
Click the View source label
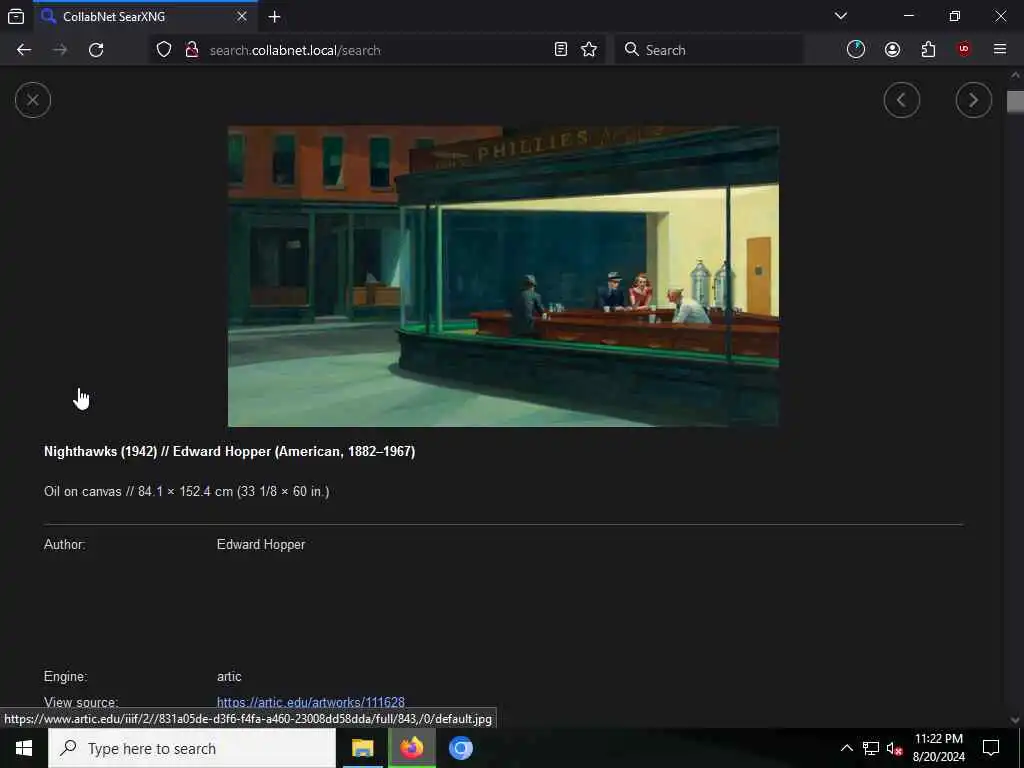click(81, 703)
